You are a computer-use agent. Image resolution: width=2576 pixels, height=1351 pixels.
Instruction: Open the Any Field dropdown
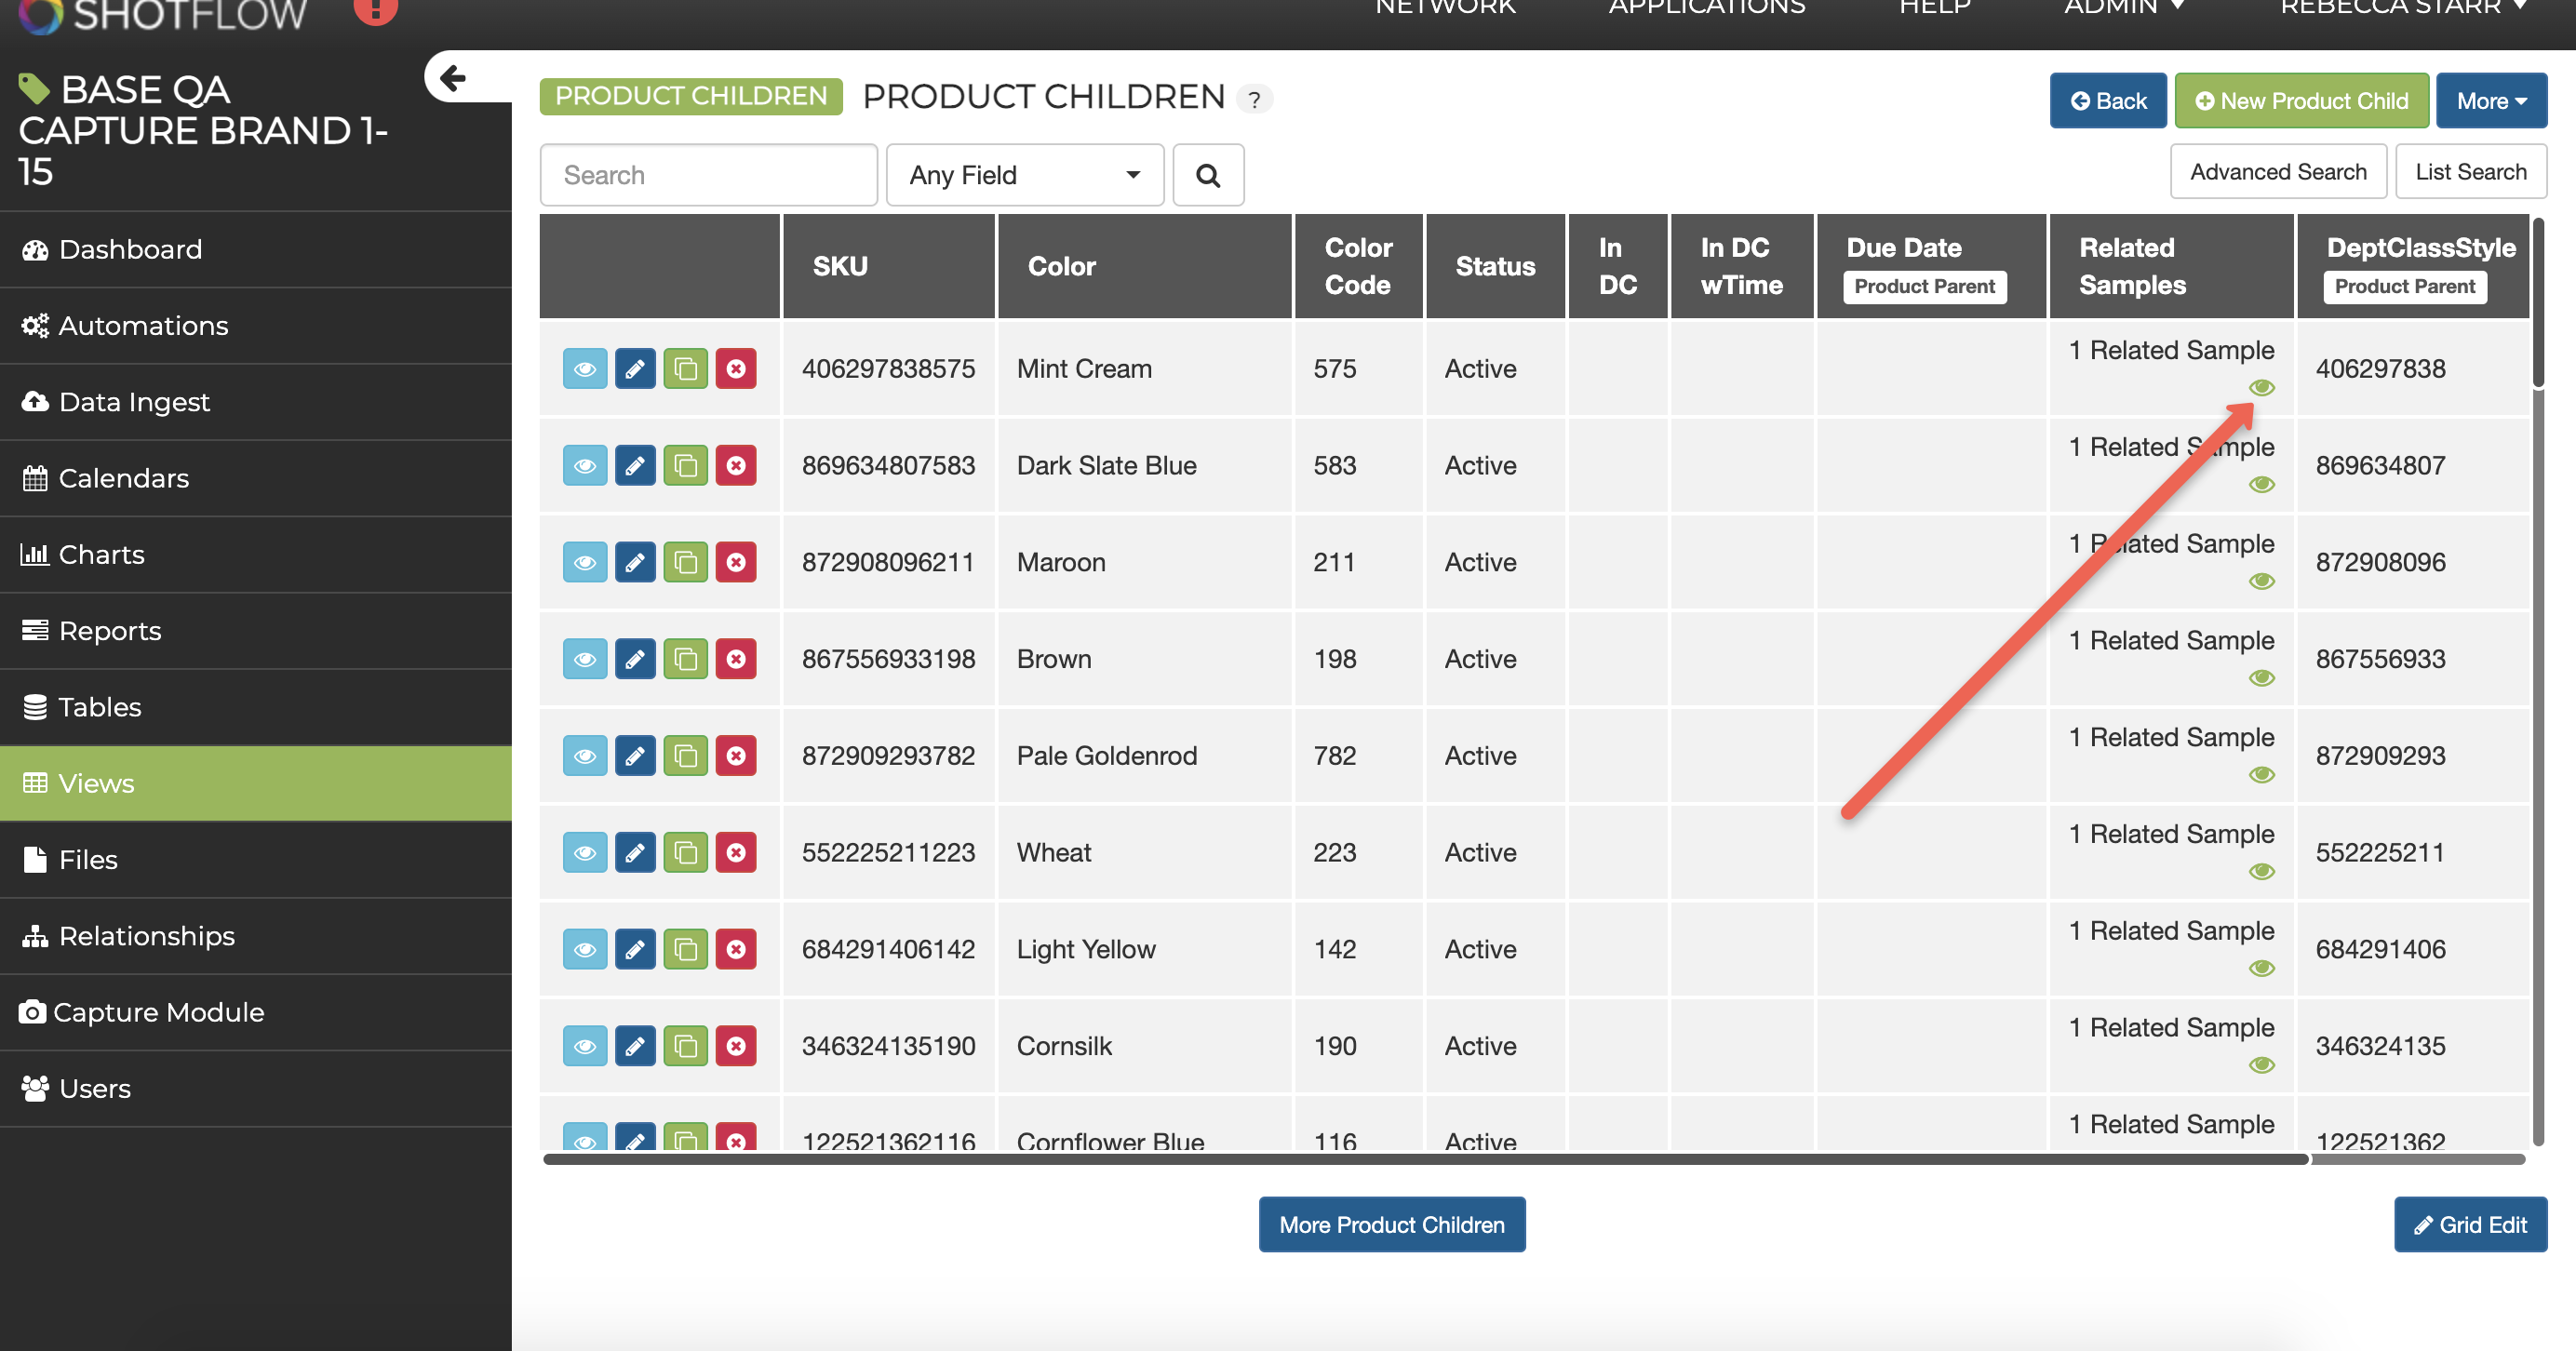click(x=1024, y=176)
